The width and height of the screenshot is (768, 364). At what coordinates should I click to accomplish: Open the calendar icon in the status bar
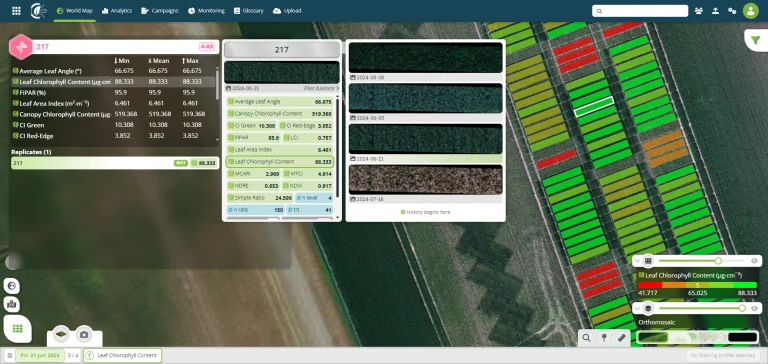pyautogui.click(x=10, y=356)
